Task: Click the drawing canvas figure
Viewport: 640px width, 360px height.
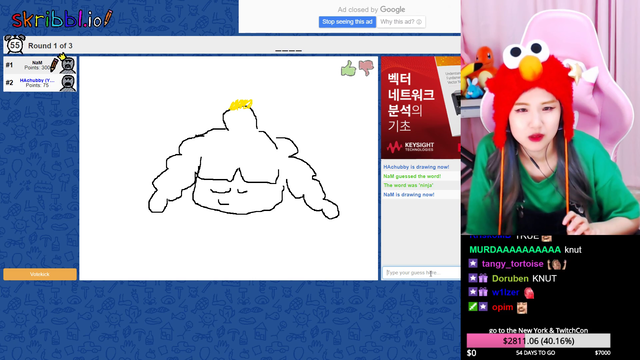Action: coord(243,159)
